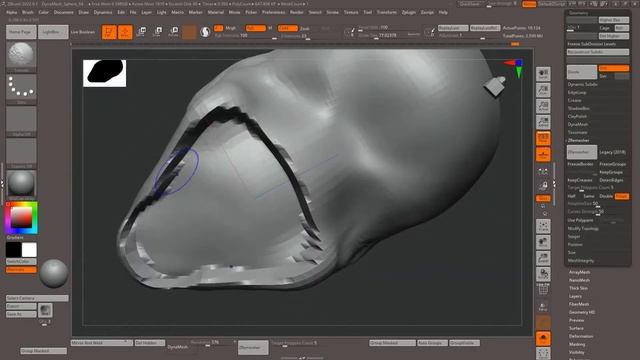Click the lock icon on right shelf
This screenshot has width=640, height=360.
click(x=543, y=186)
